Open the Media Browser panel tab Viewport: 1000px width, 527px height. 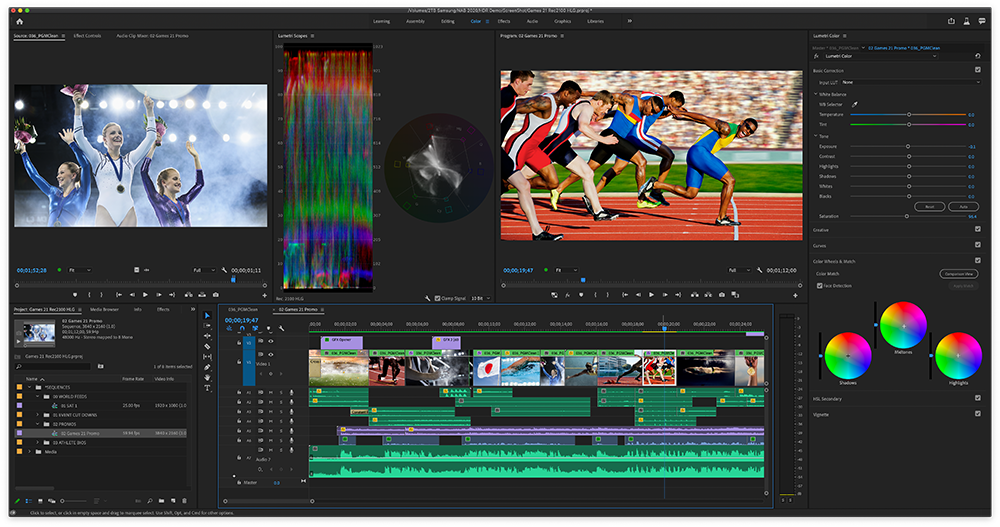click(104, 310)
